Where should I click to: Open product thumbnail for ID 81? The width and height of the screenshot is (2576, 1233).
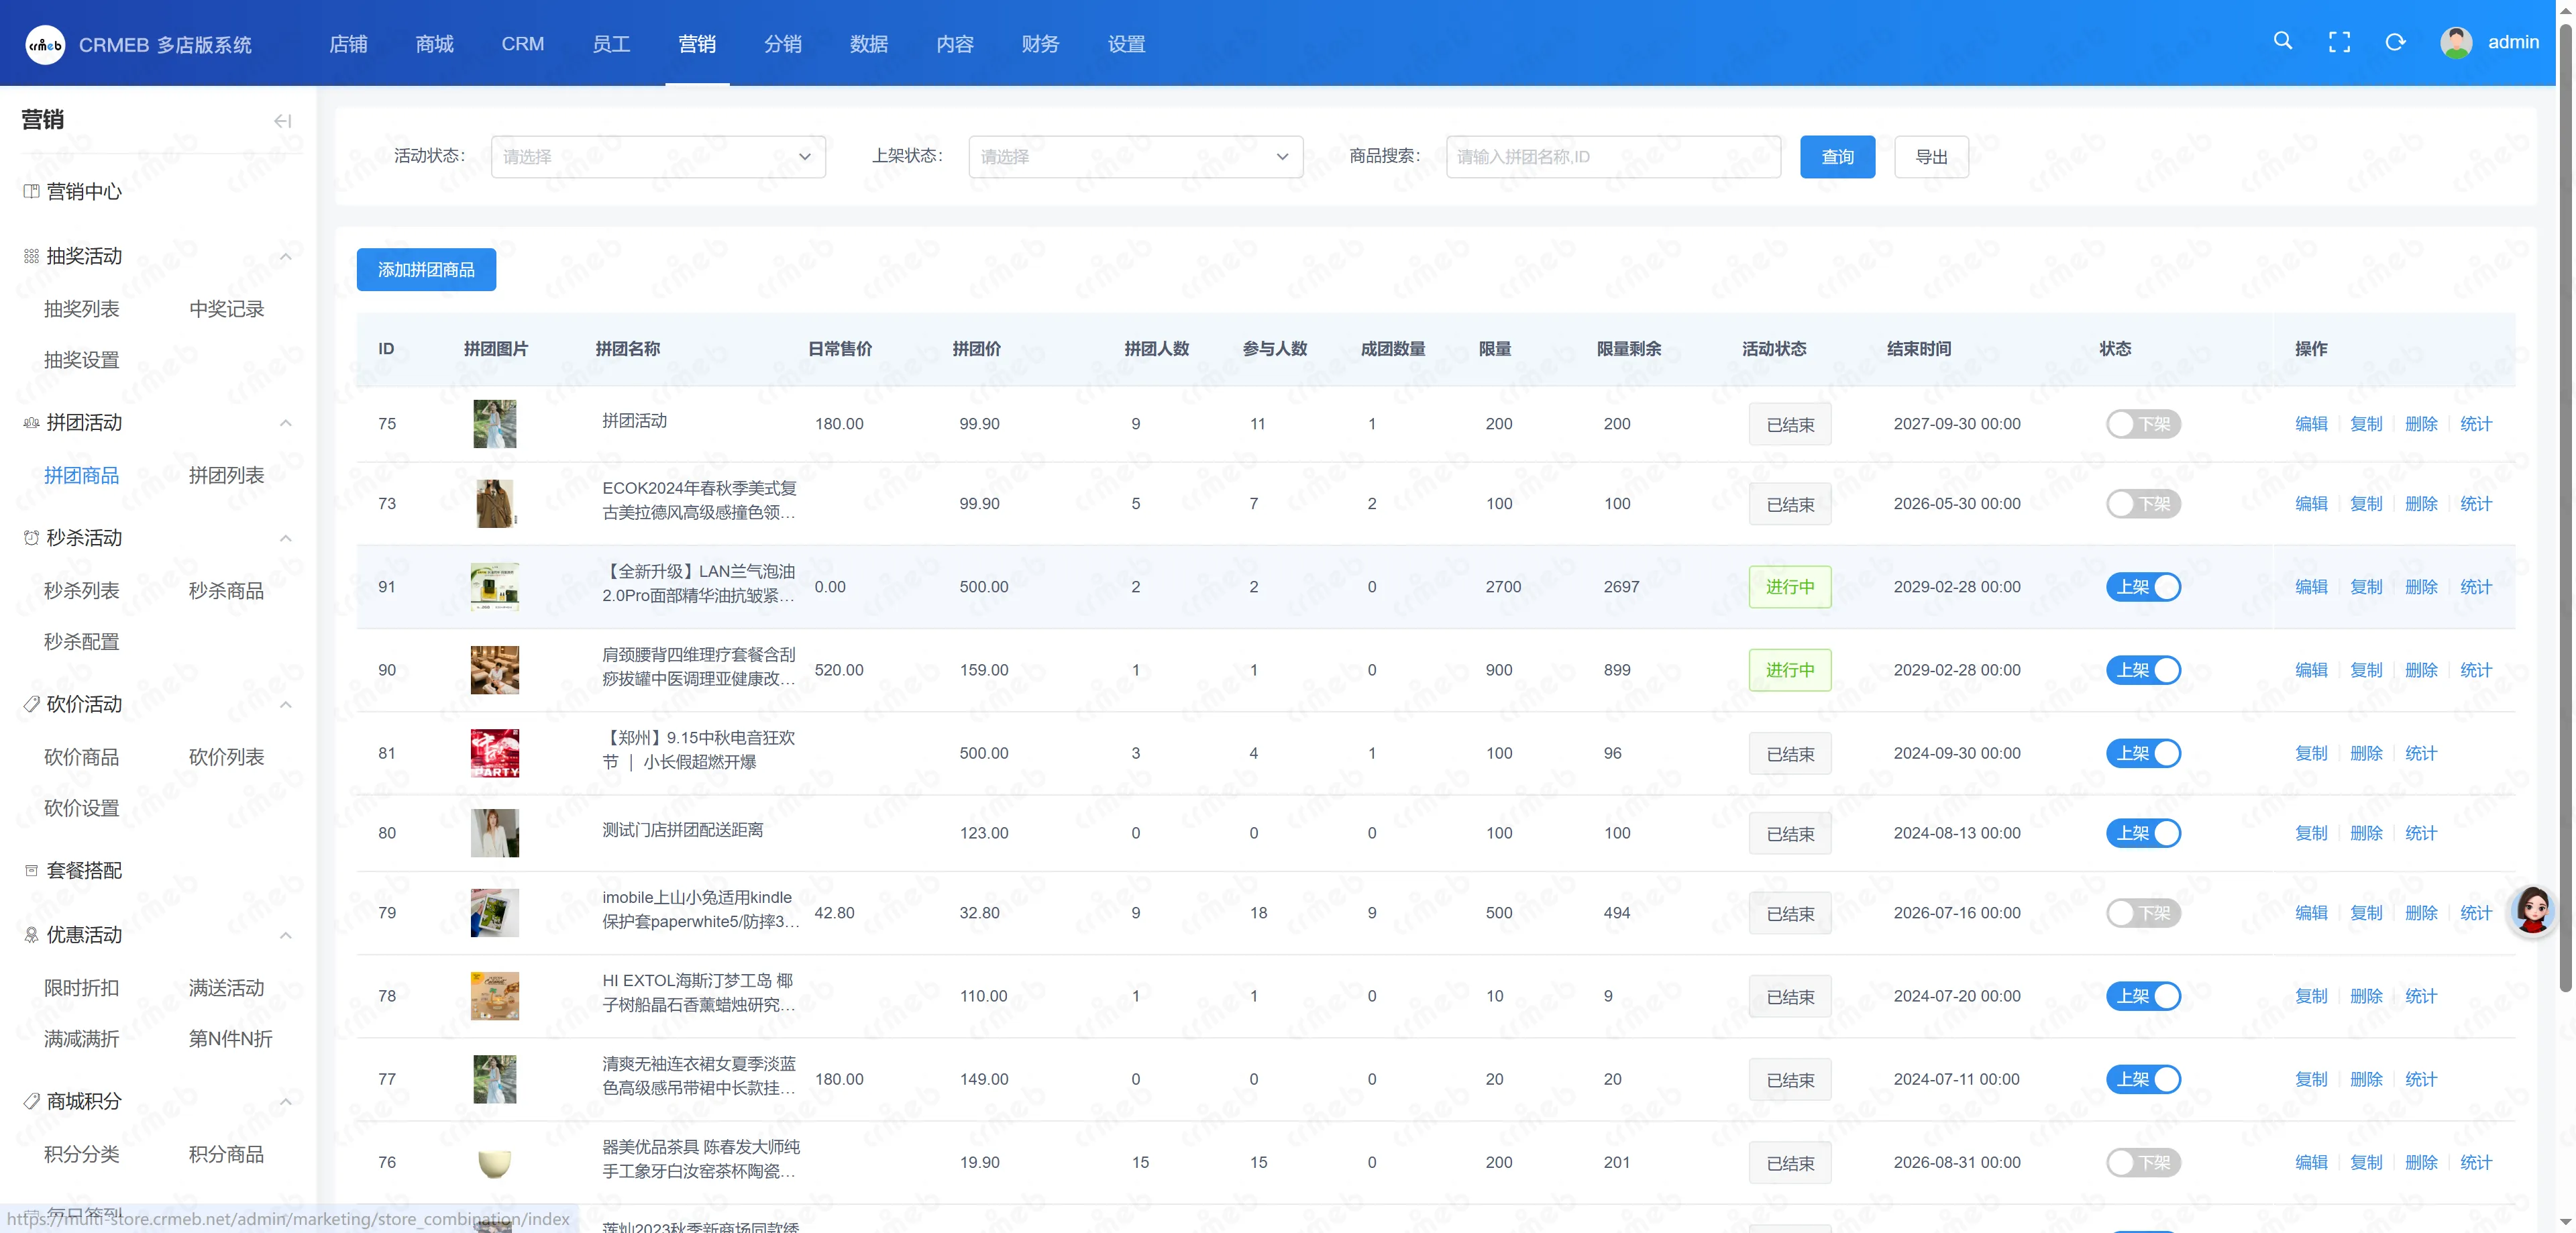494,753
